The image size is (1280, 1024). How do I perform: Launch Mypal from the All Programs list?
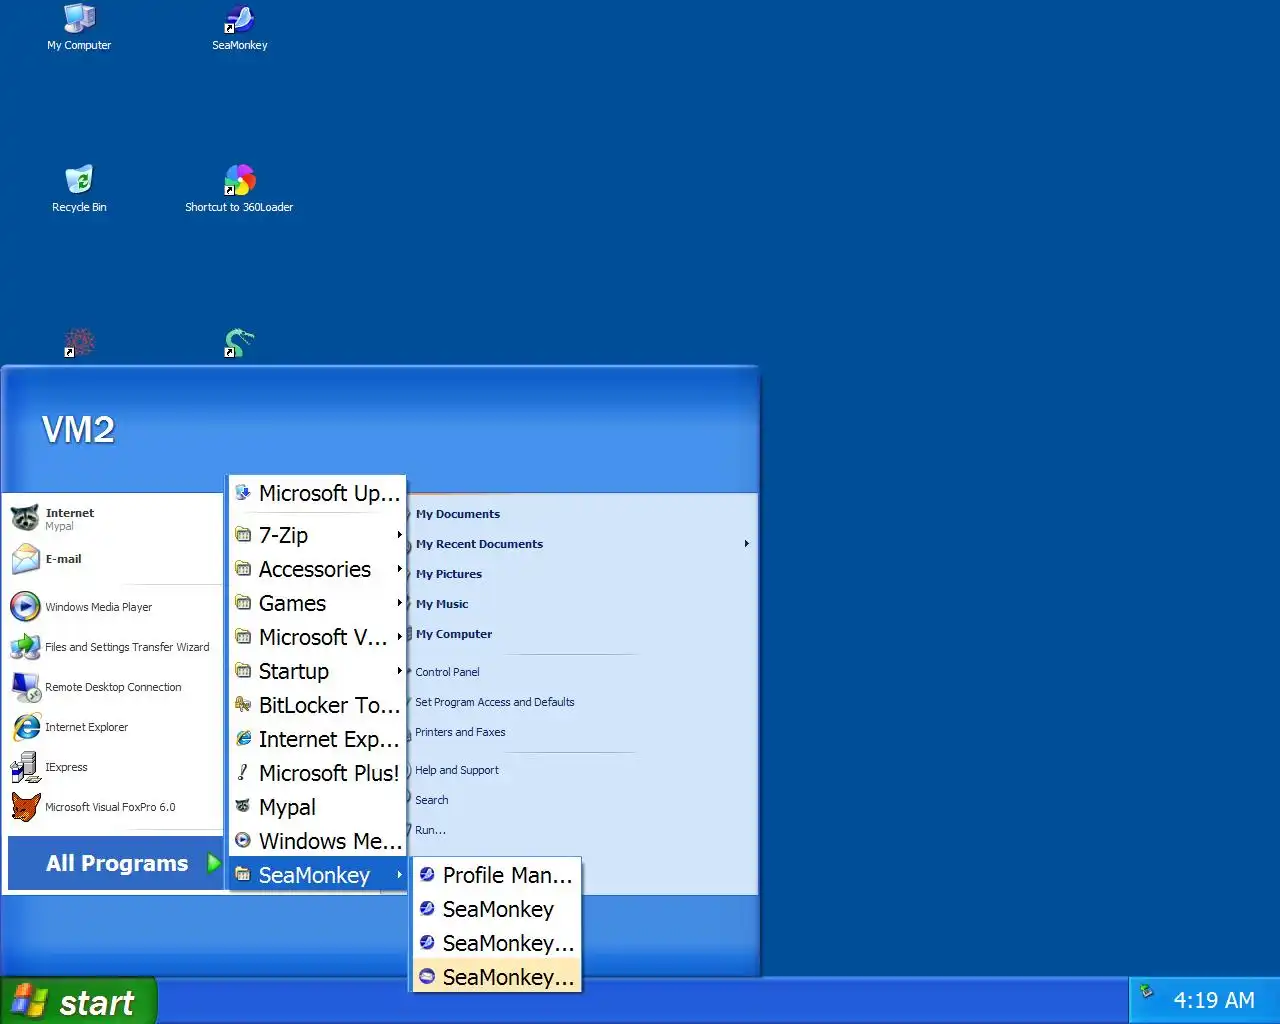click(x=317, y=807)
